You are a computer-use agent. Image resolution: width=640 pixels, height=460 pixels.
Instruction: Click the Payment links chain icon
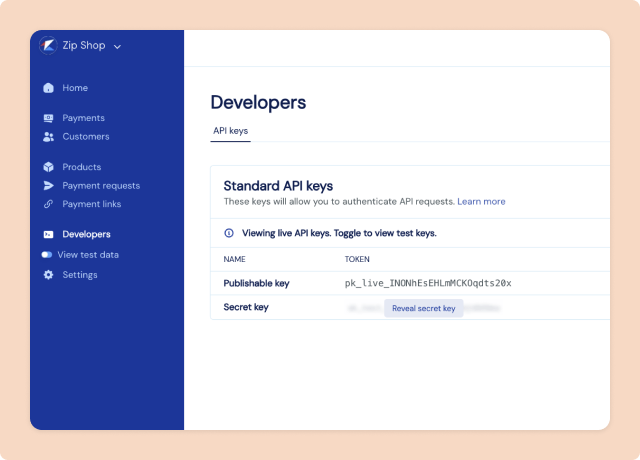tap(48, 204)
